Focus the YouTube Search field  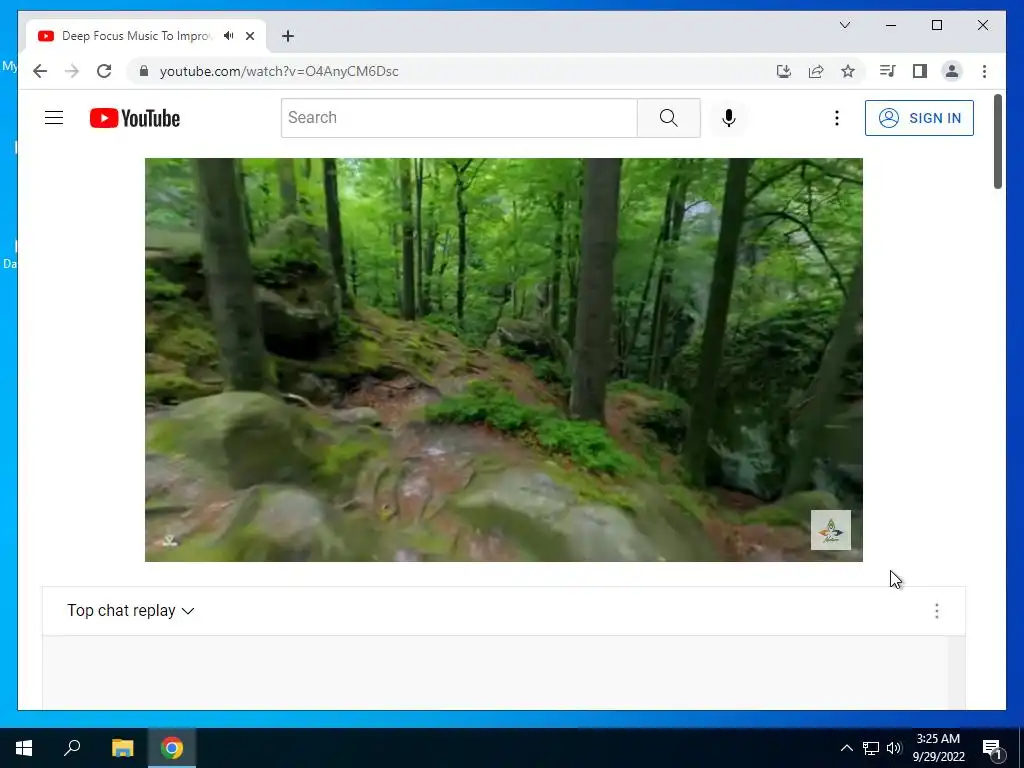pyautogui.click(x=459, y=118)
